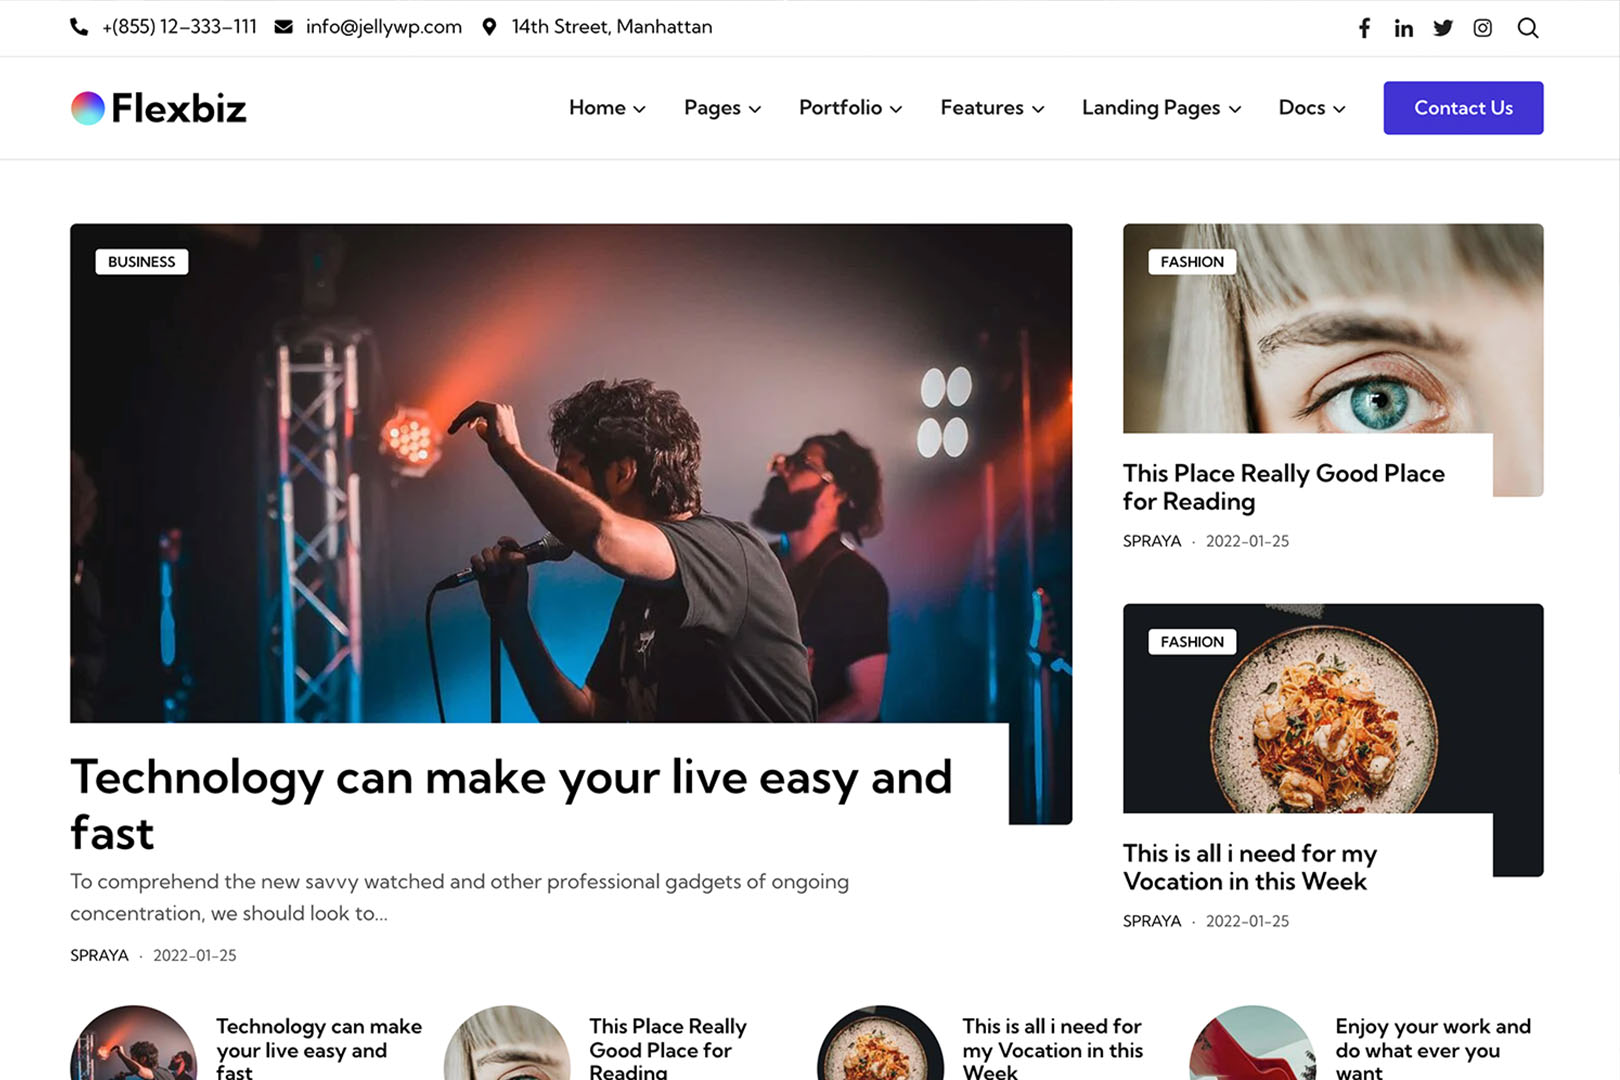Screen dimensions: 1620x1080
Task: Click the envelope email icon
Action: [284, 27]
